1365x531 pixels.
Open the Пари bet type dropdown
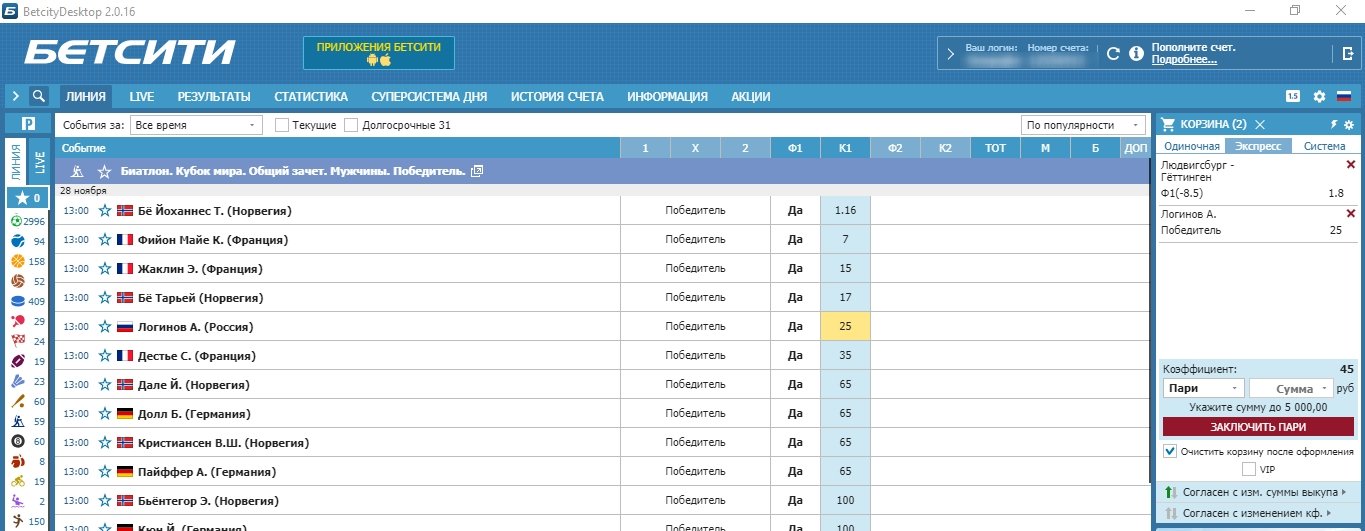pos(1203,388)
